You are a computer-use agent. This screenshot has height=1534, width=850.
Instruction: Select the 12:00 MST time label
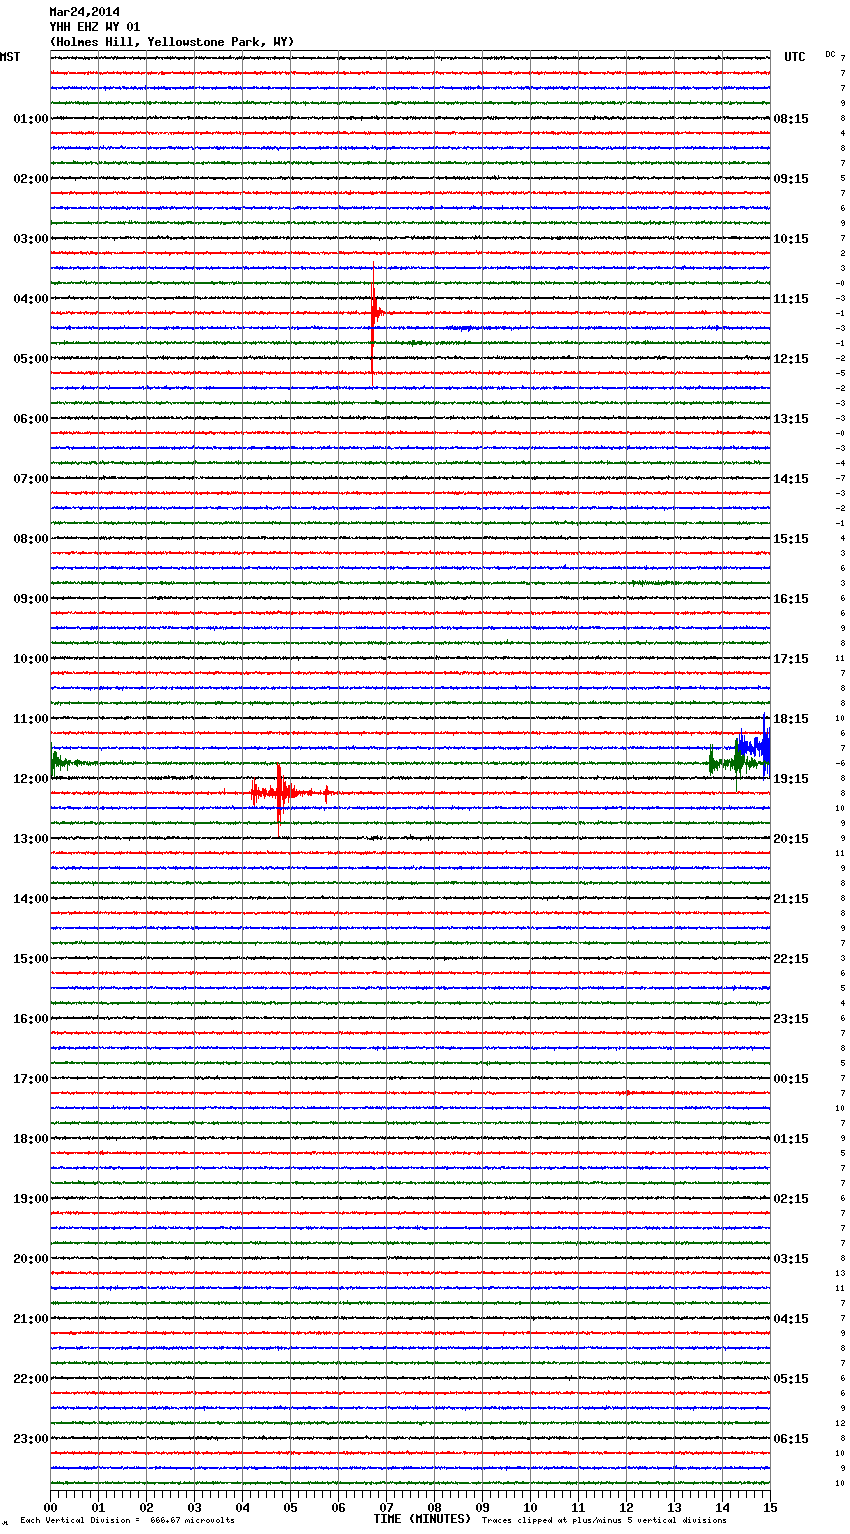coord(30,779)
